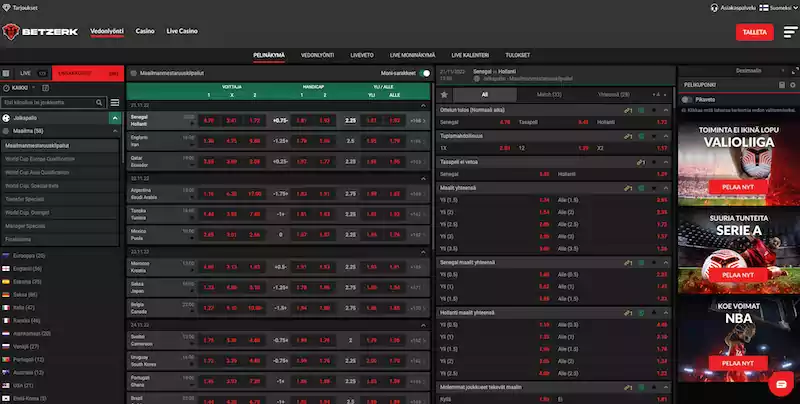
Task: Collapse the Jalkapallo sport section
Action: click(x=115, y=118)
